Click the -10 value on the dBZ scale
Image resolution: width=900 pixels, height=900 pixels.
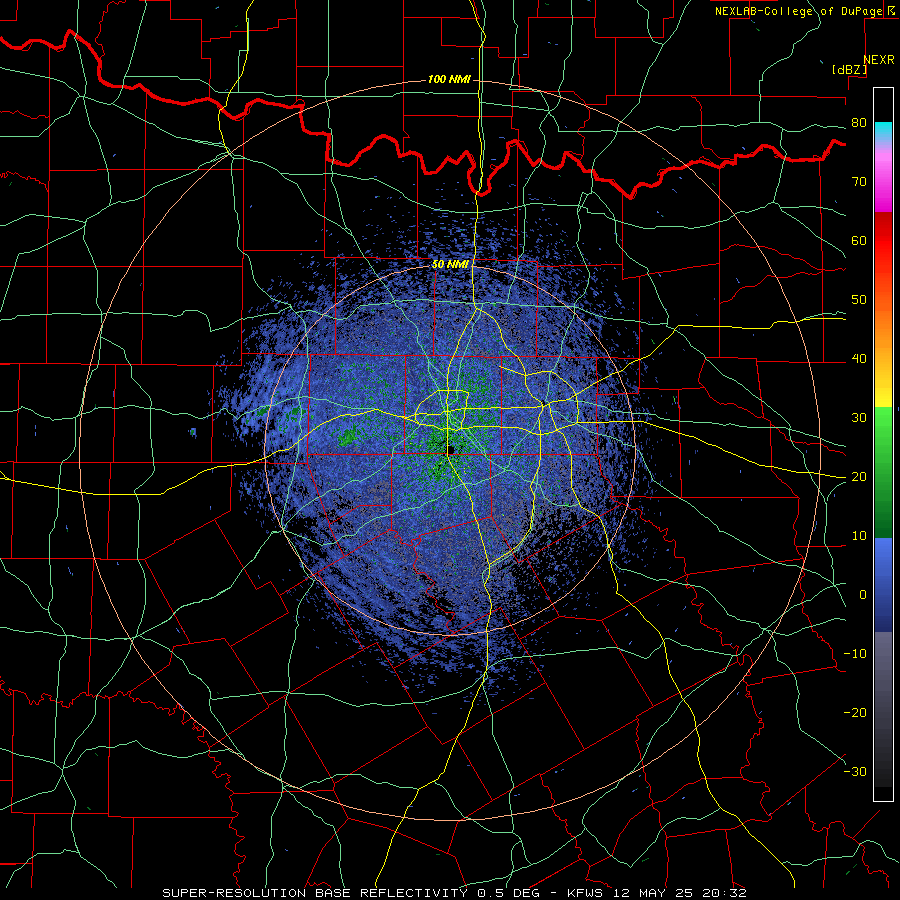(855, 653)
